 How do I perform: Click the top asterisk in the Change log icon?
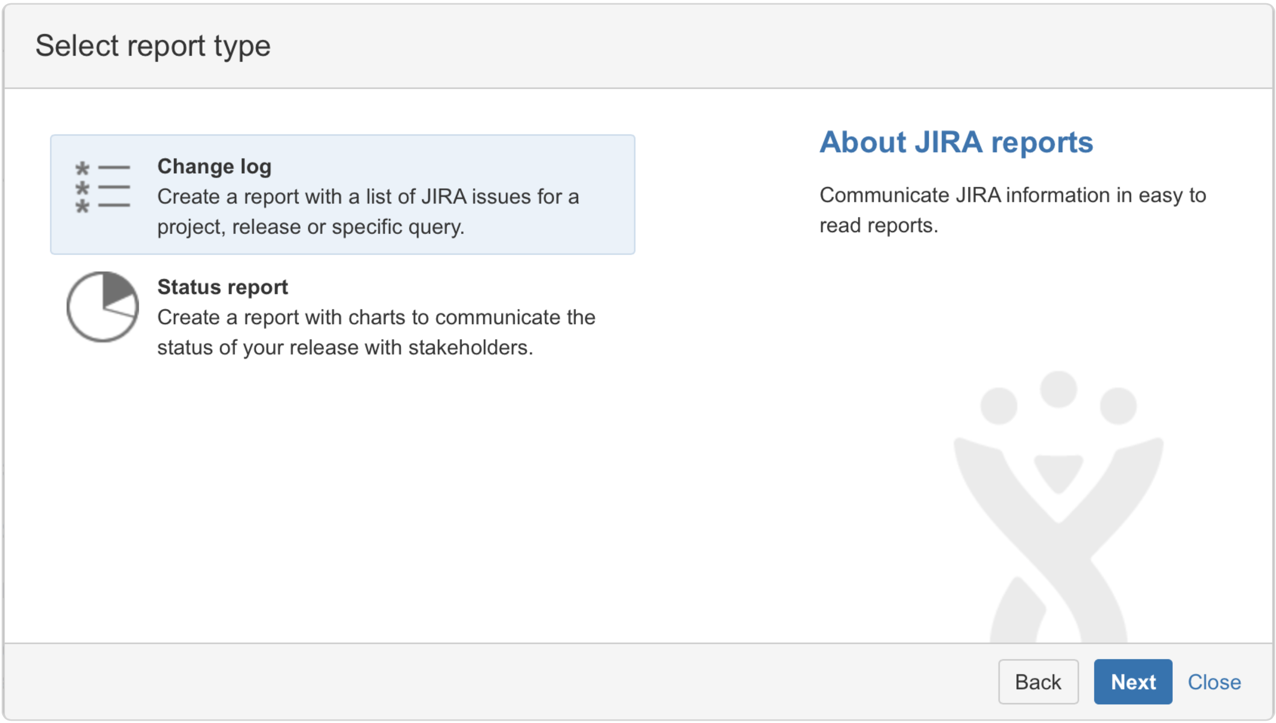click(83, 167)
